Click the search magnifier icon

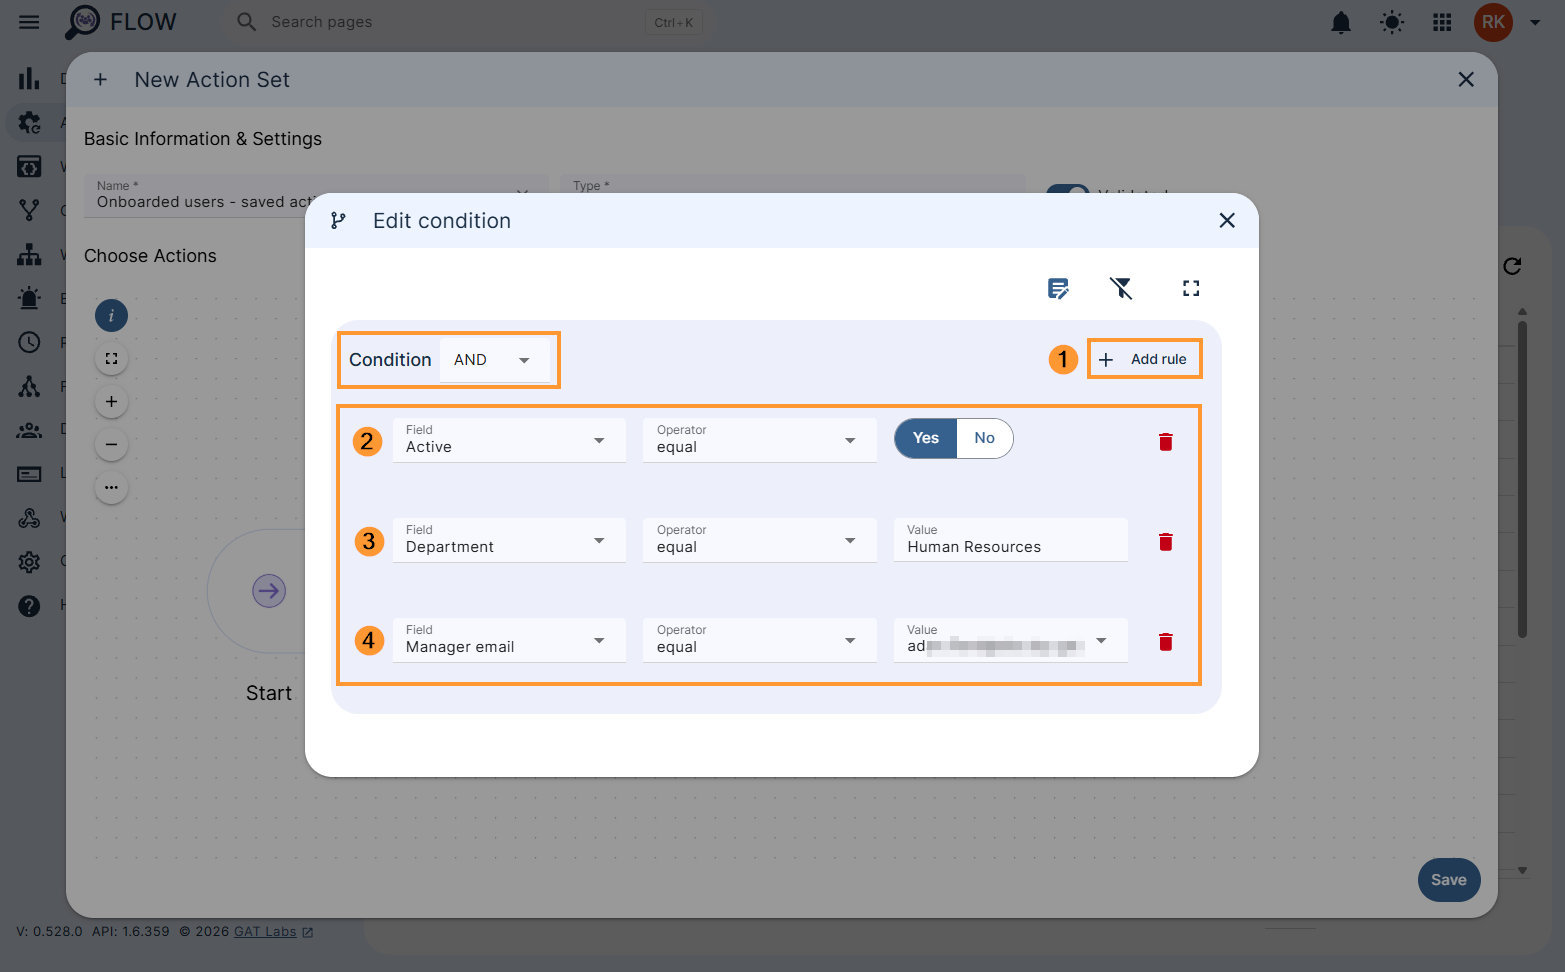(x=246, y=21)
